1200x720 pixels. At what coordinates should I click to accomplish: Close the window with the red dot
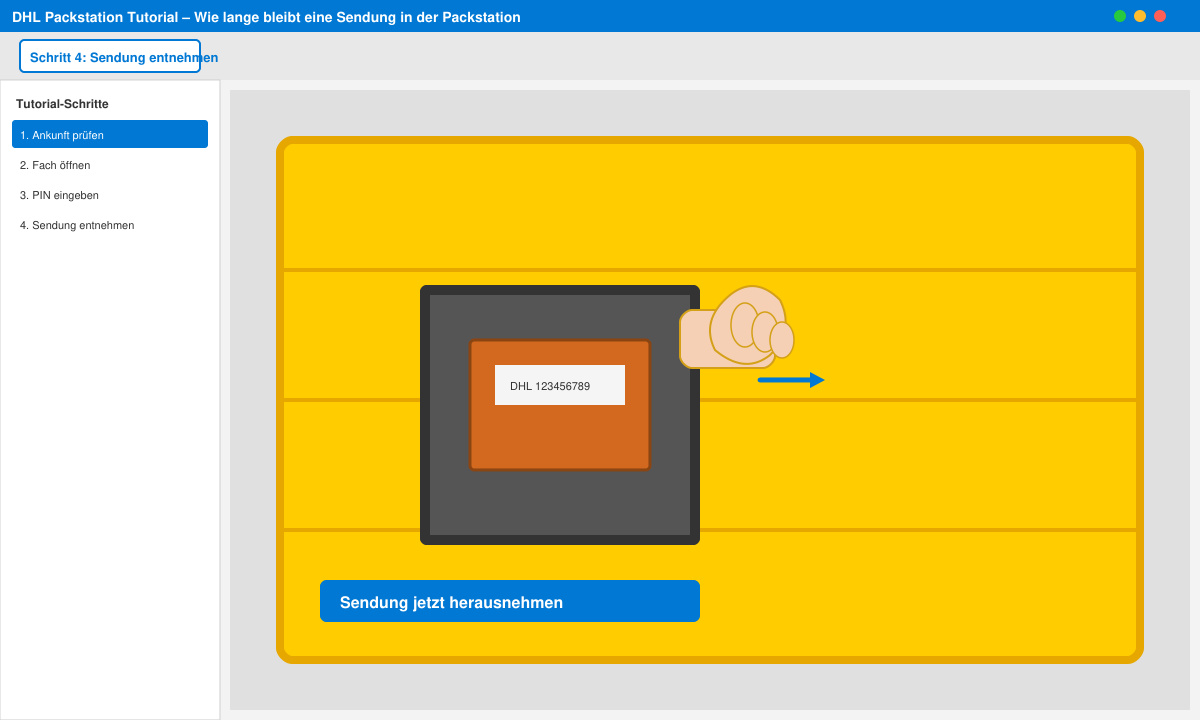click(1160, 16)
